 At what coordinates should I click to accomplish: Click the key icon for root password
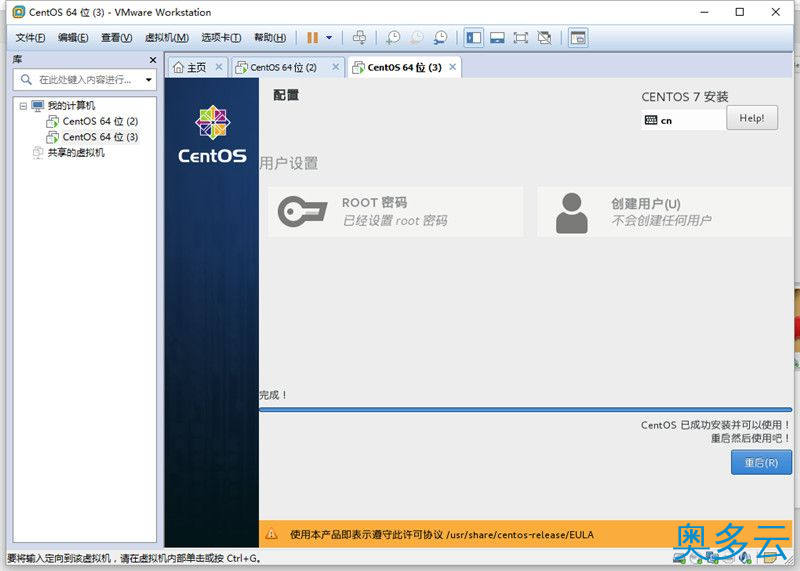coord(303,211)
